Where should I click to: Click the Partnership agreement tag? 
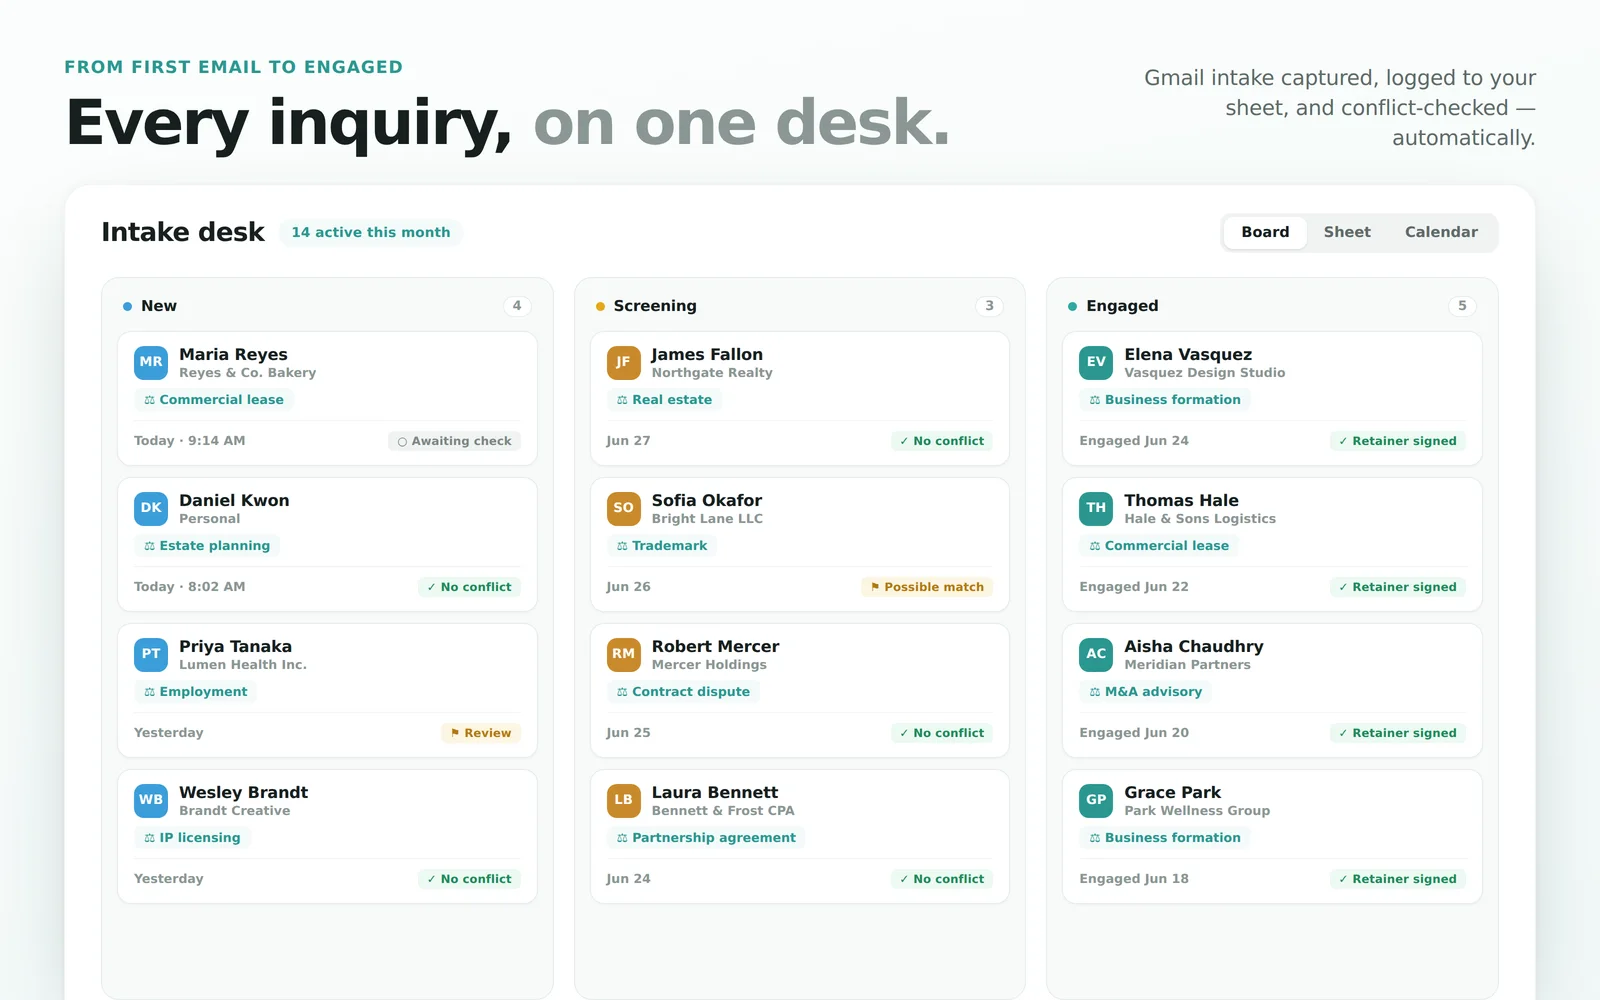(706, 838)
